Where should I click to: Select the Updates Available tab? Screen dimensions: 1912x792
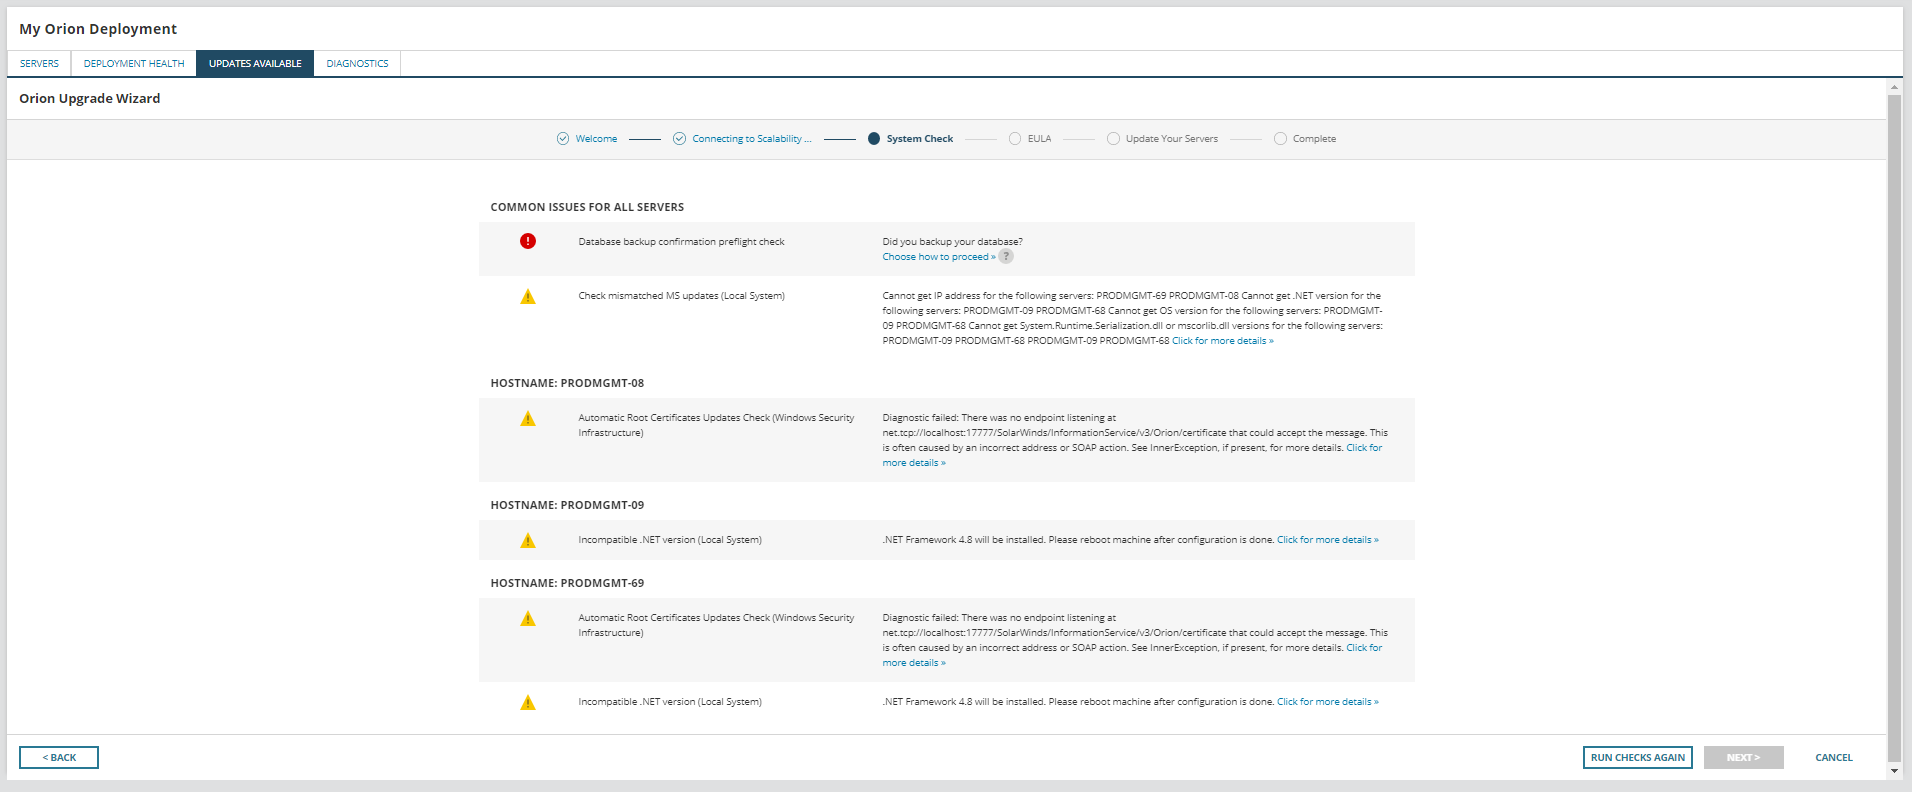[255, 63]
